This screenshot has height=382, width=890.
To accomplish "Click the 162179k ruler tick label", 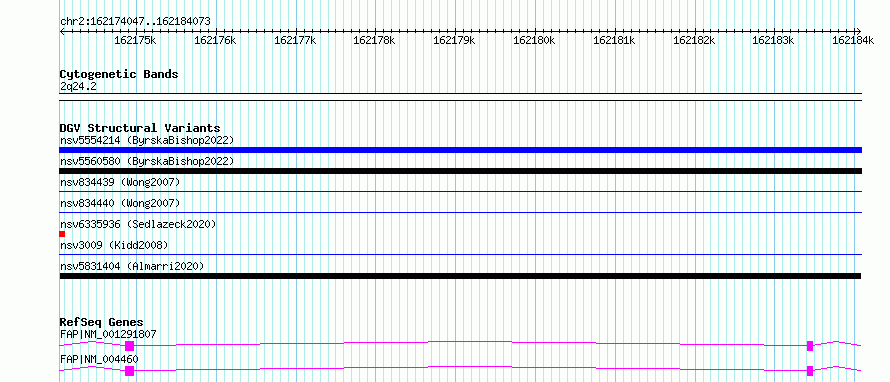I will pyautogui.click(x=454, y=40).
